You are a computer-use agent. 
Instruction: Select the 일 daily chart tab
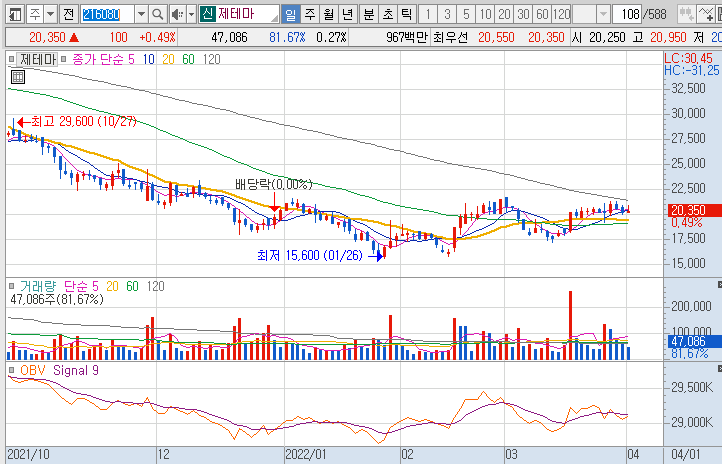tap(291, 15)
